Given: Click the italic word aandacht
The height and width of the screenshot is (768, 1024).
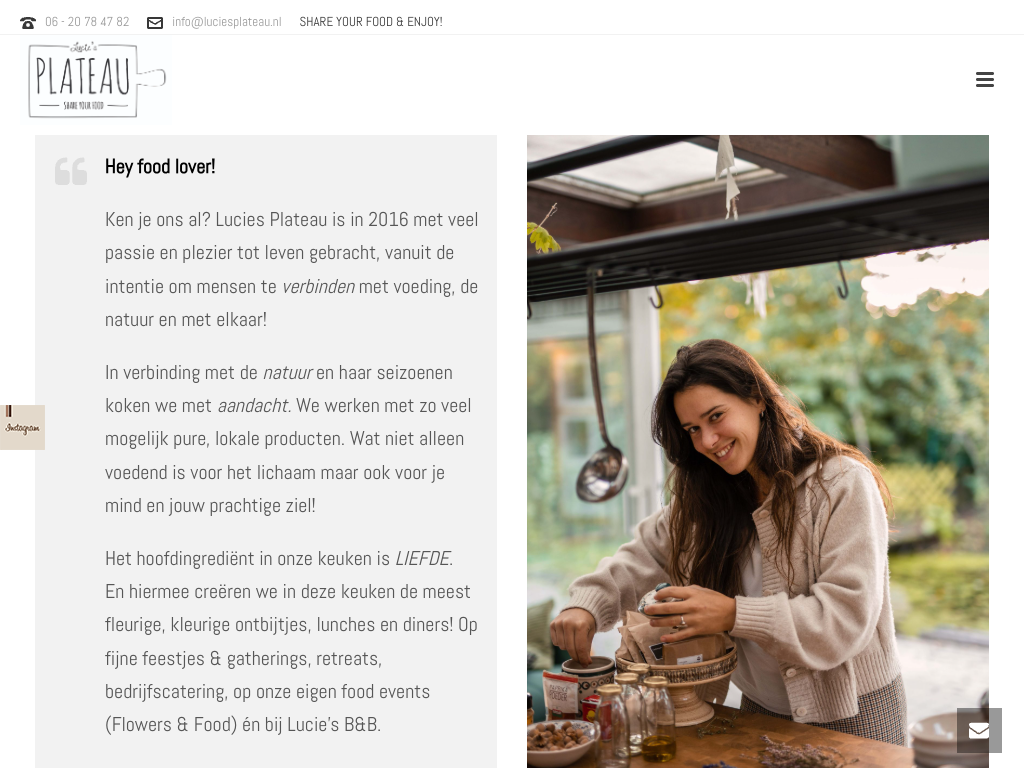Looking at the screenshot, I should click(254, 406).
